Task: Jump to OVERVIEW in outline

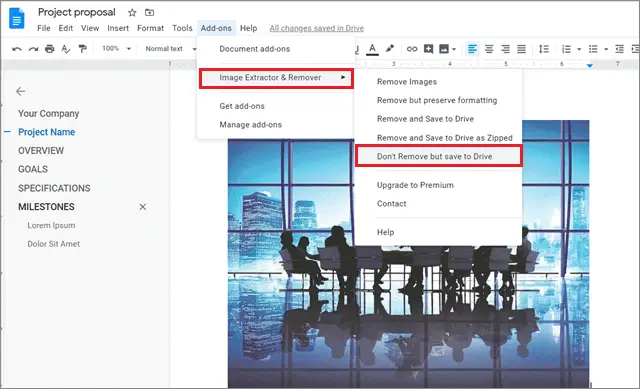Action: pos(41,151)
